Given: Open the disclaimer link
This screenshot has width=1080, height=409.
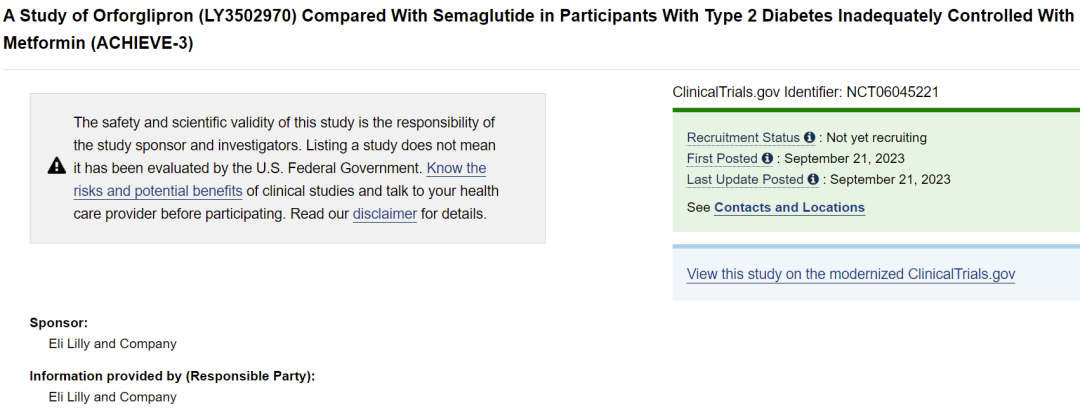Looking at the screenshot, I should point(384,214).
